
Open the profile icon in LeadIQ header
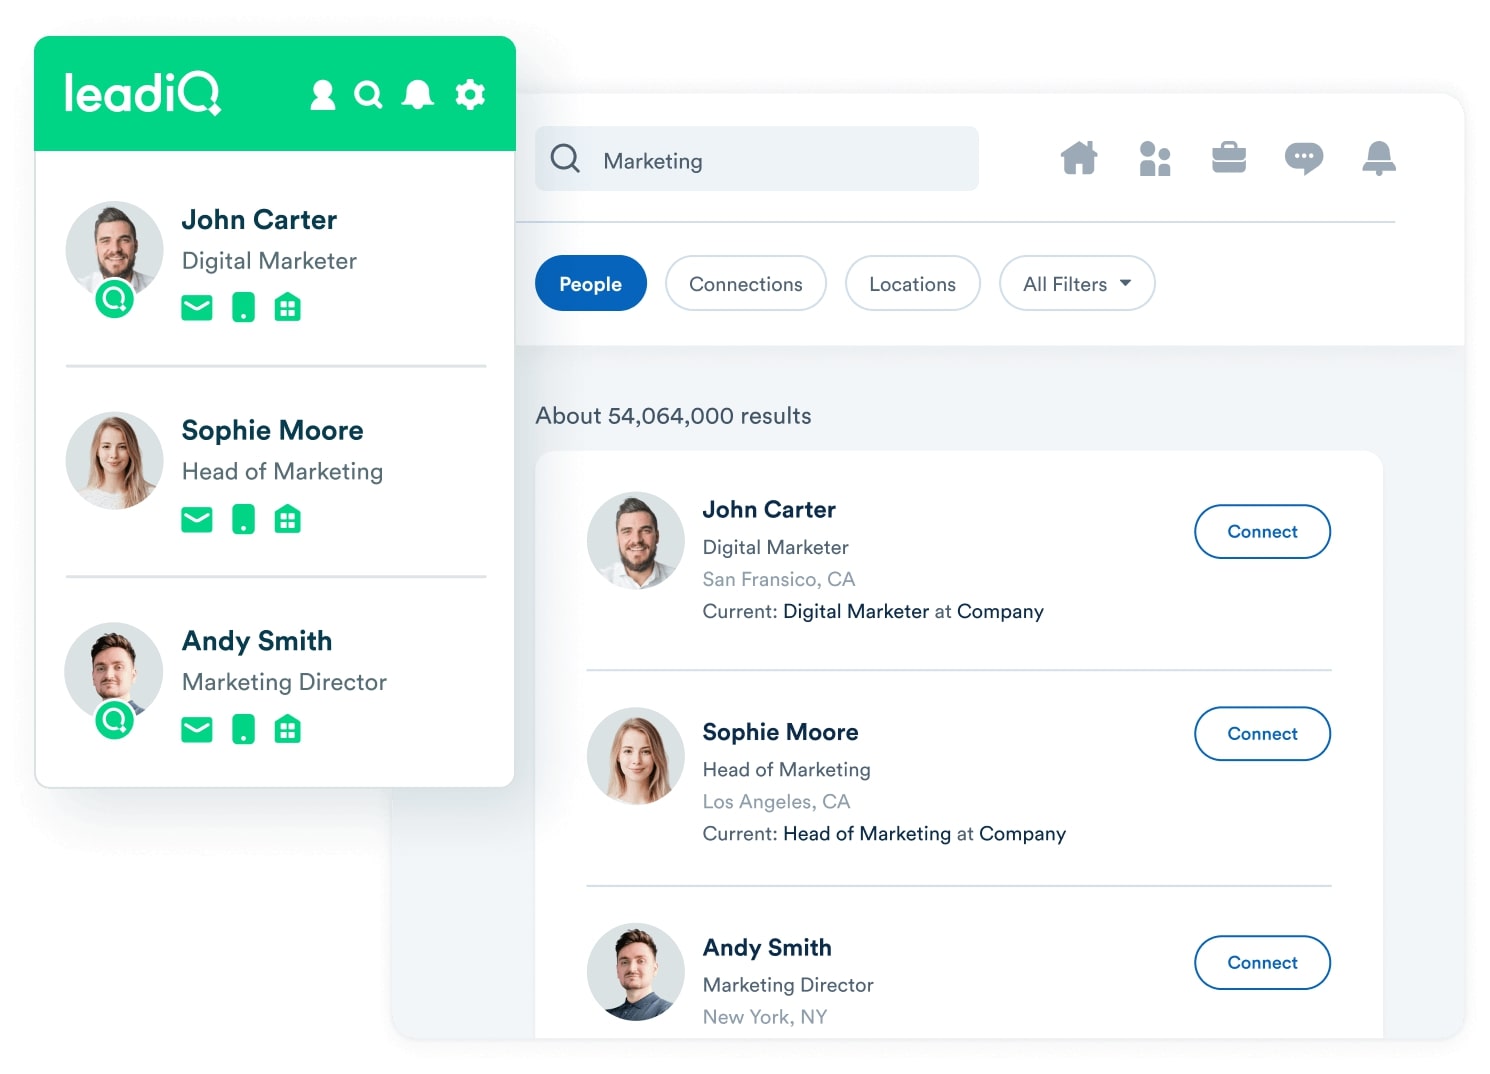[322, 95]
